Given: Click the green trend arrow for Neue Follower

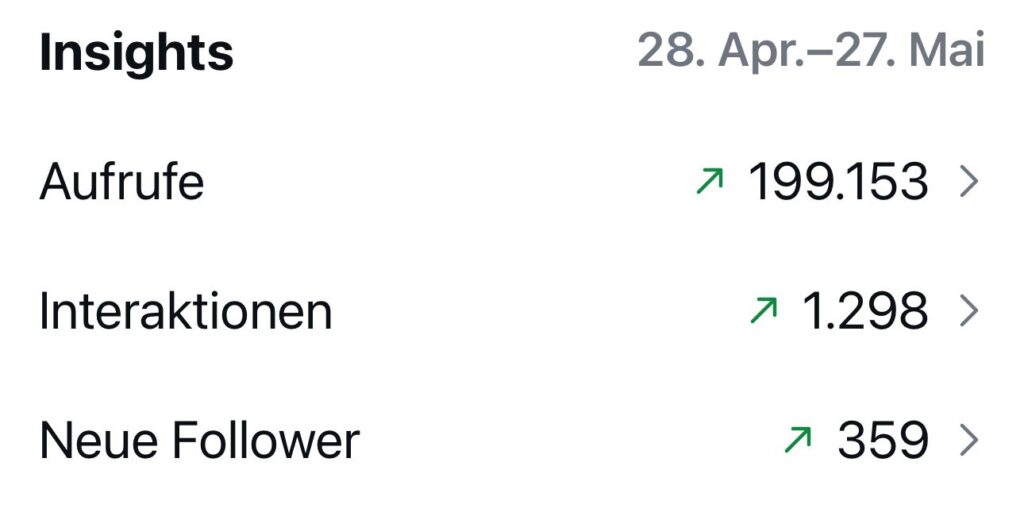Looking at the screenshot, I should [798, 439].
